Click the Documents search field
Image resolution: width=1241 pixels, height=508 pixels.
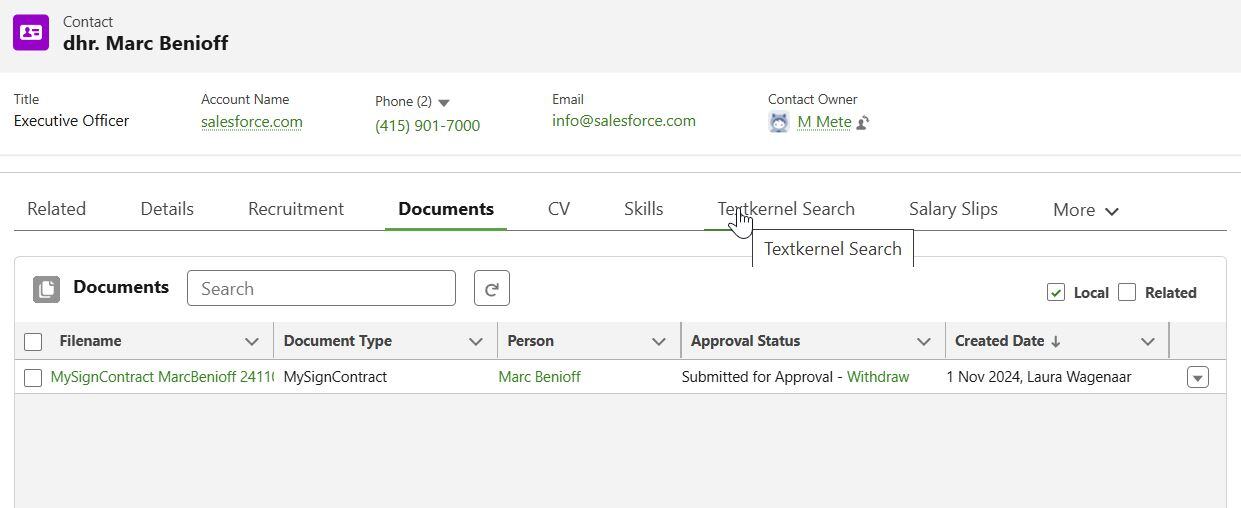click(x=321, y=289)
